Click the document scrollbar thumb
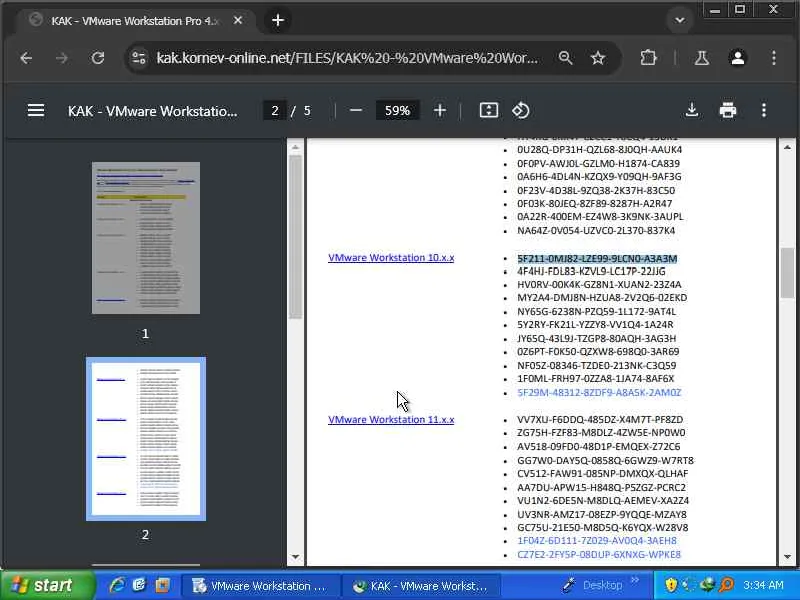Image resolution: width=800 pixels, height=600 pixels. (787, 272)
